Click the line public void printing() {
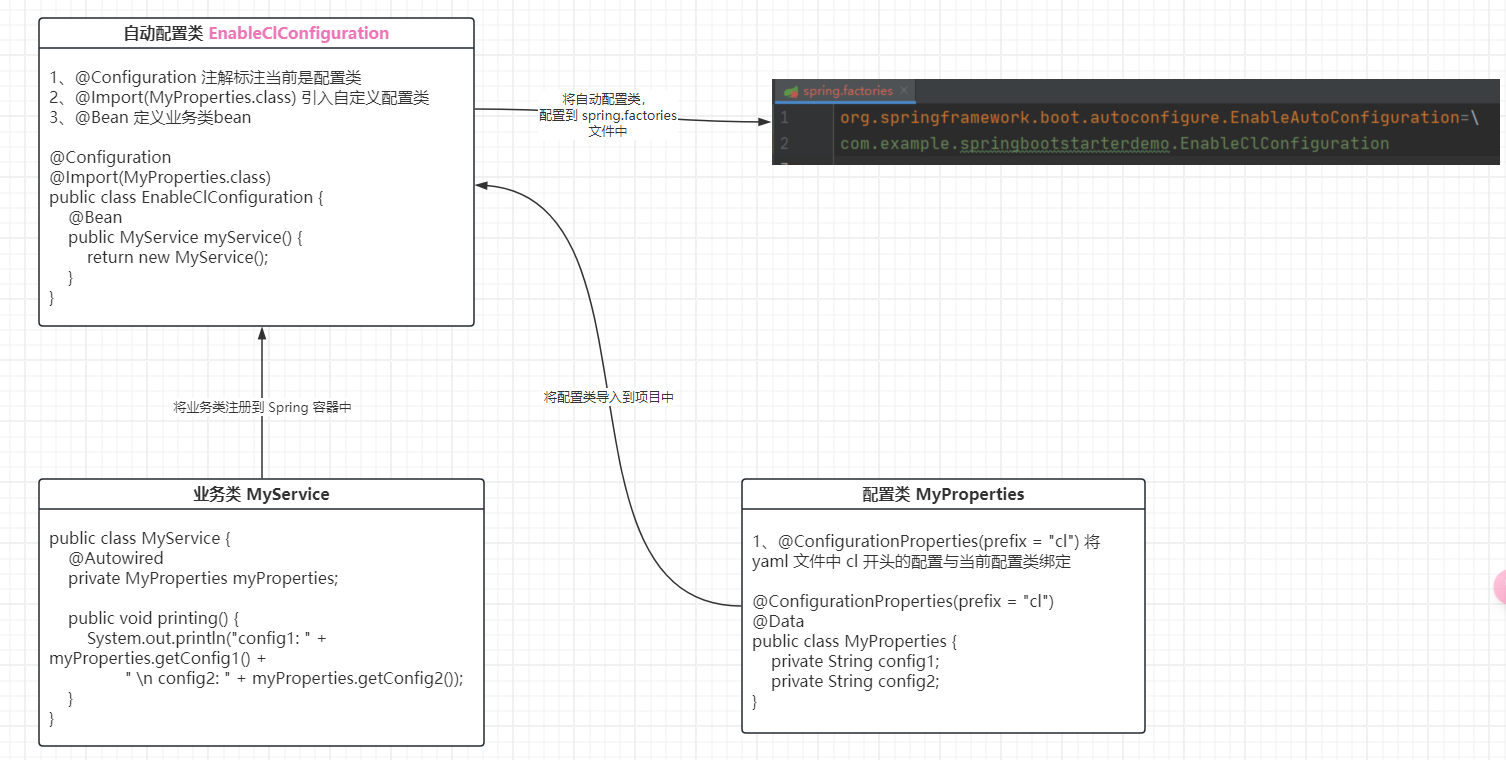This screenshot has height=760, width=1506. [x=154, y=618]
